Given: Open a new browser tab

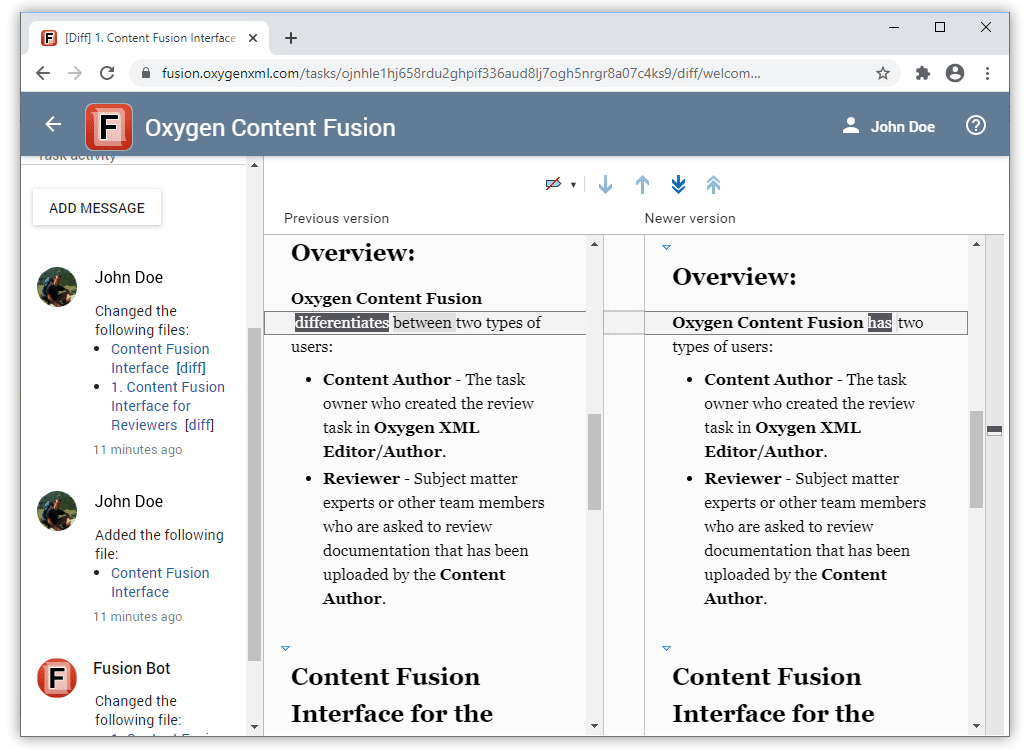Looking at the screenshot, I should click(291, 38).
